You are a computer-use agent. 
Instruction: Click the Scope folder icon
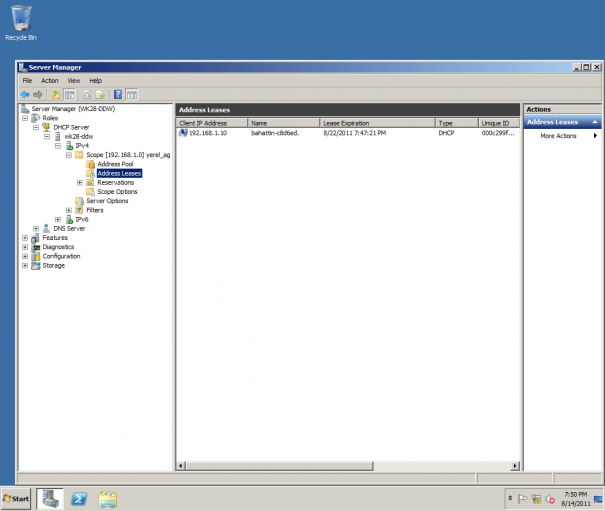pyautogui.click(x=79, y=155)
